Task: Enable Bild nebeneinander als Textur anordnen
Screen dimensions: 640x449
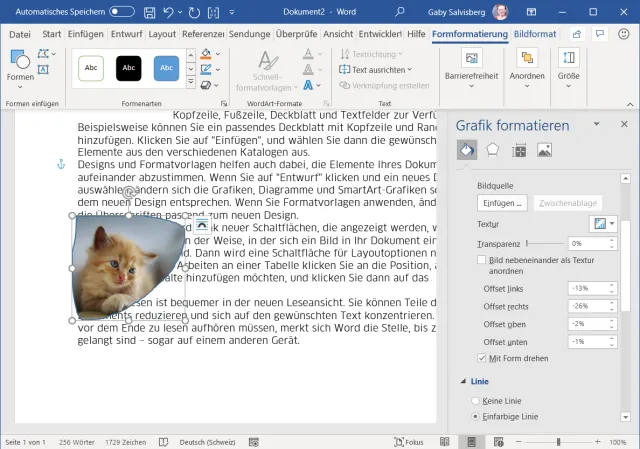Action: click(483, 260)
